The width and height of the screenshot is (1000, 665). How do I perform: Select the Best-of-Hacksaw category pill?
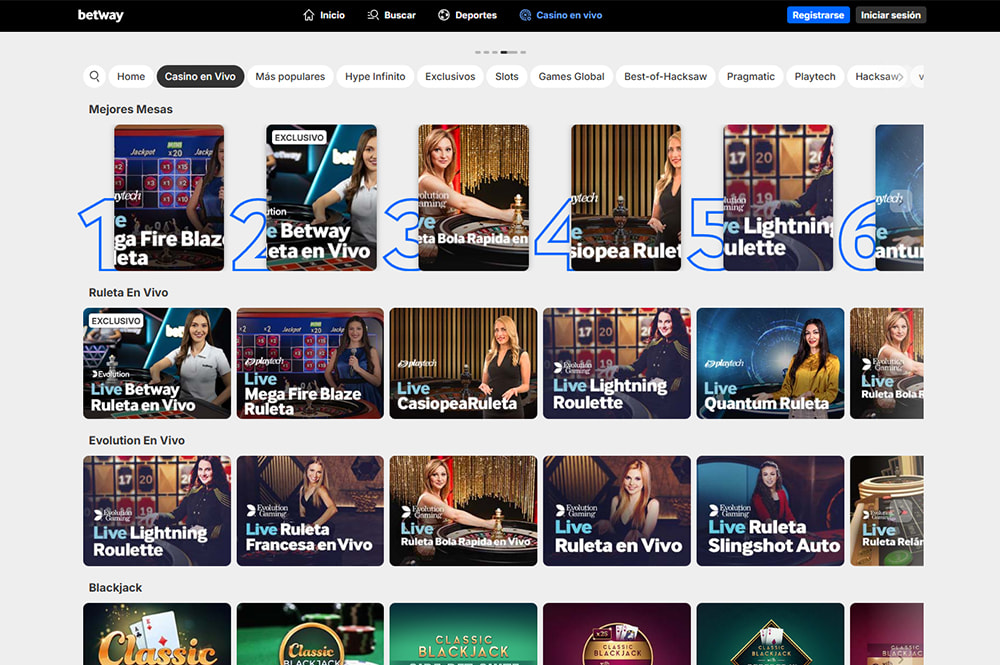(x=665, y=77)
